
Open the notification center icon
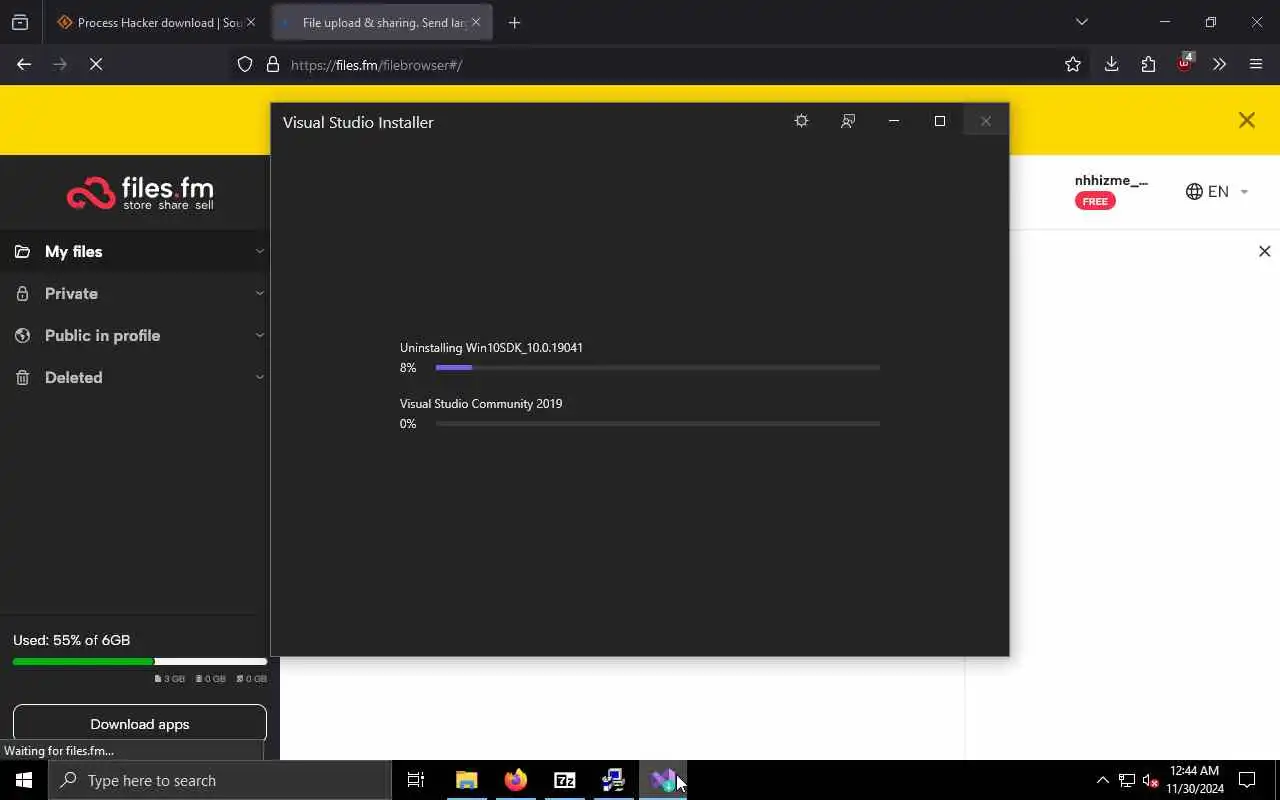1247,780
